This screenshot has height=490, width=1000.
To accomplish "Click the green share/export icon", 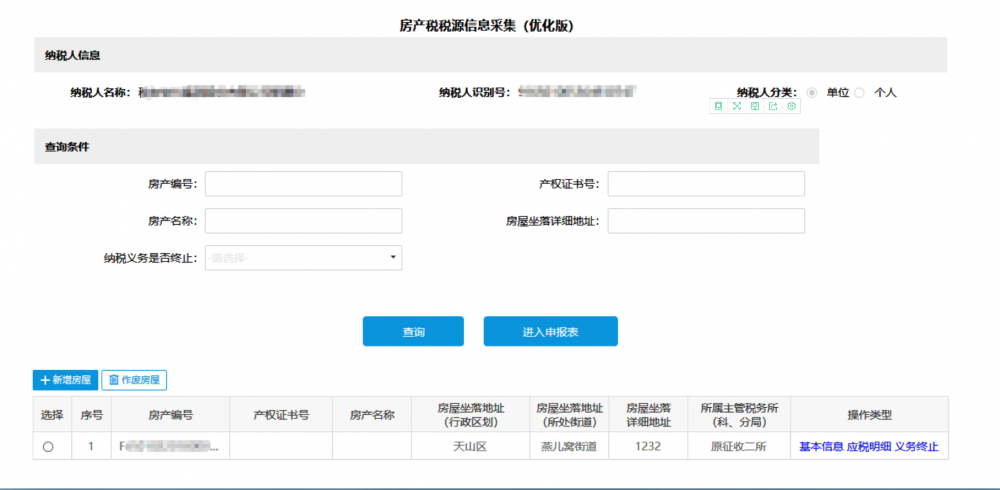I will tap(773, 106).
